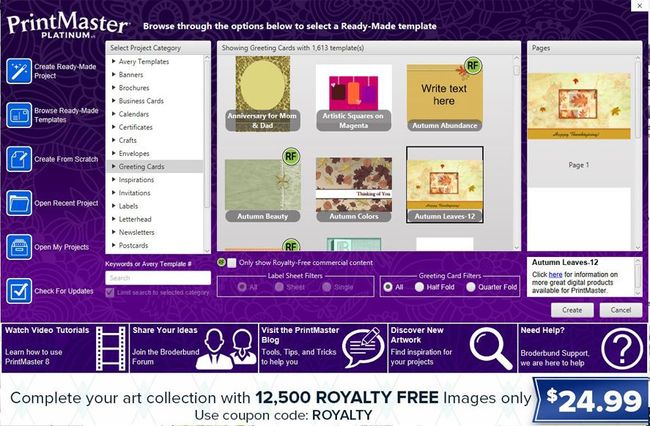Open the Labels category
Viewport: 650px width, 426px height.
[129, 206]
